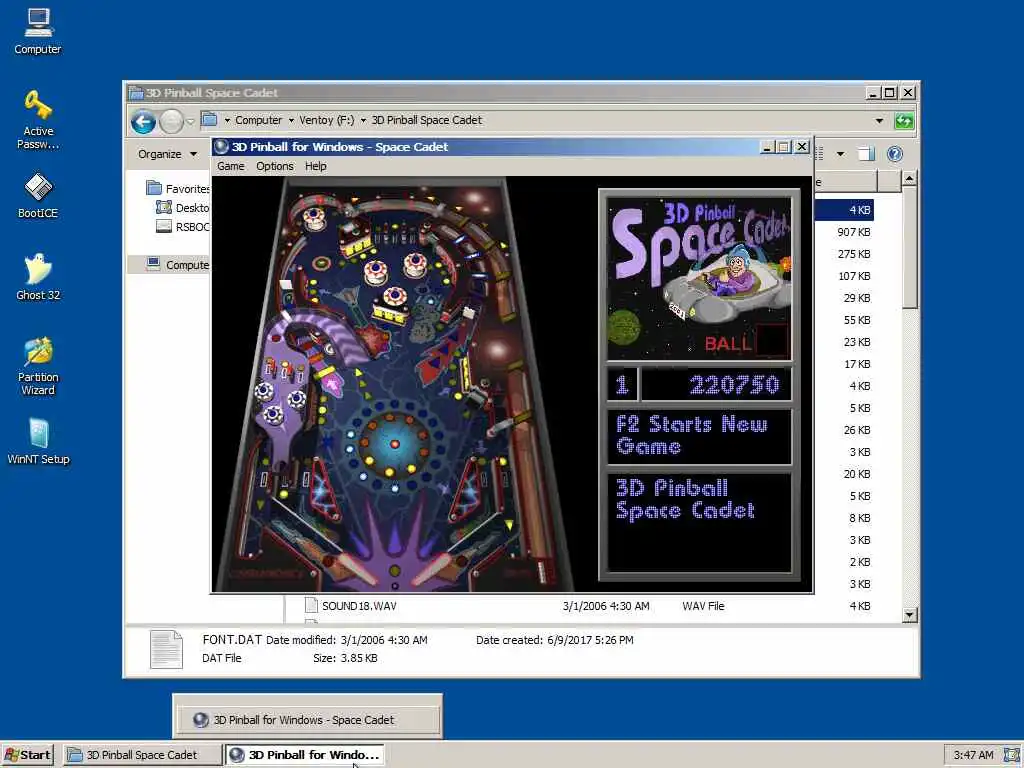Click the 3D Pinball for Windows taskbar button
Viewport: 1024px width, 768px height.
[x=304, y=755]
